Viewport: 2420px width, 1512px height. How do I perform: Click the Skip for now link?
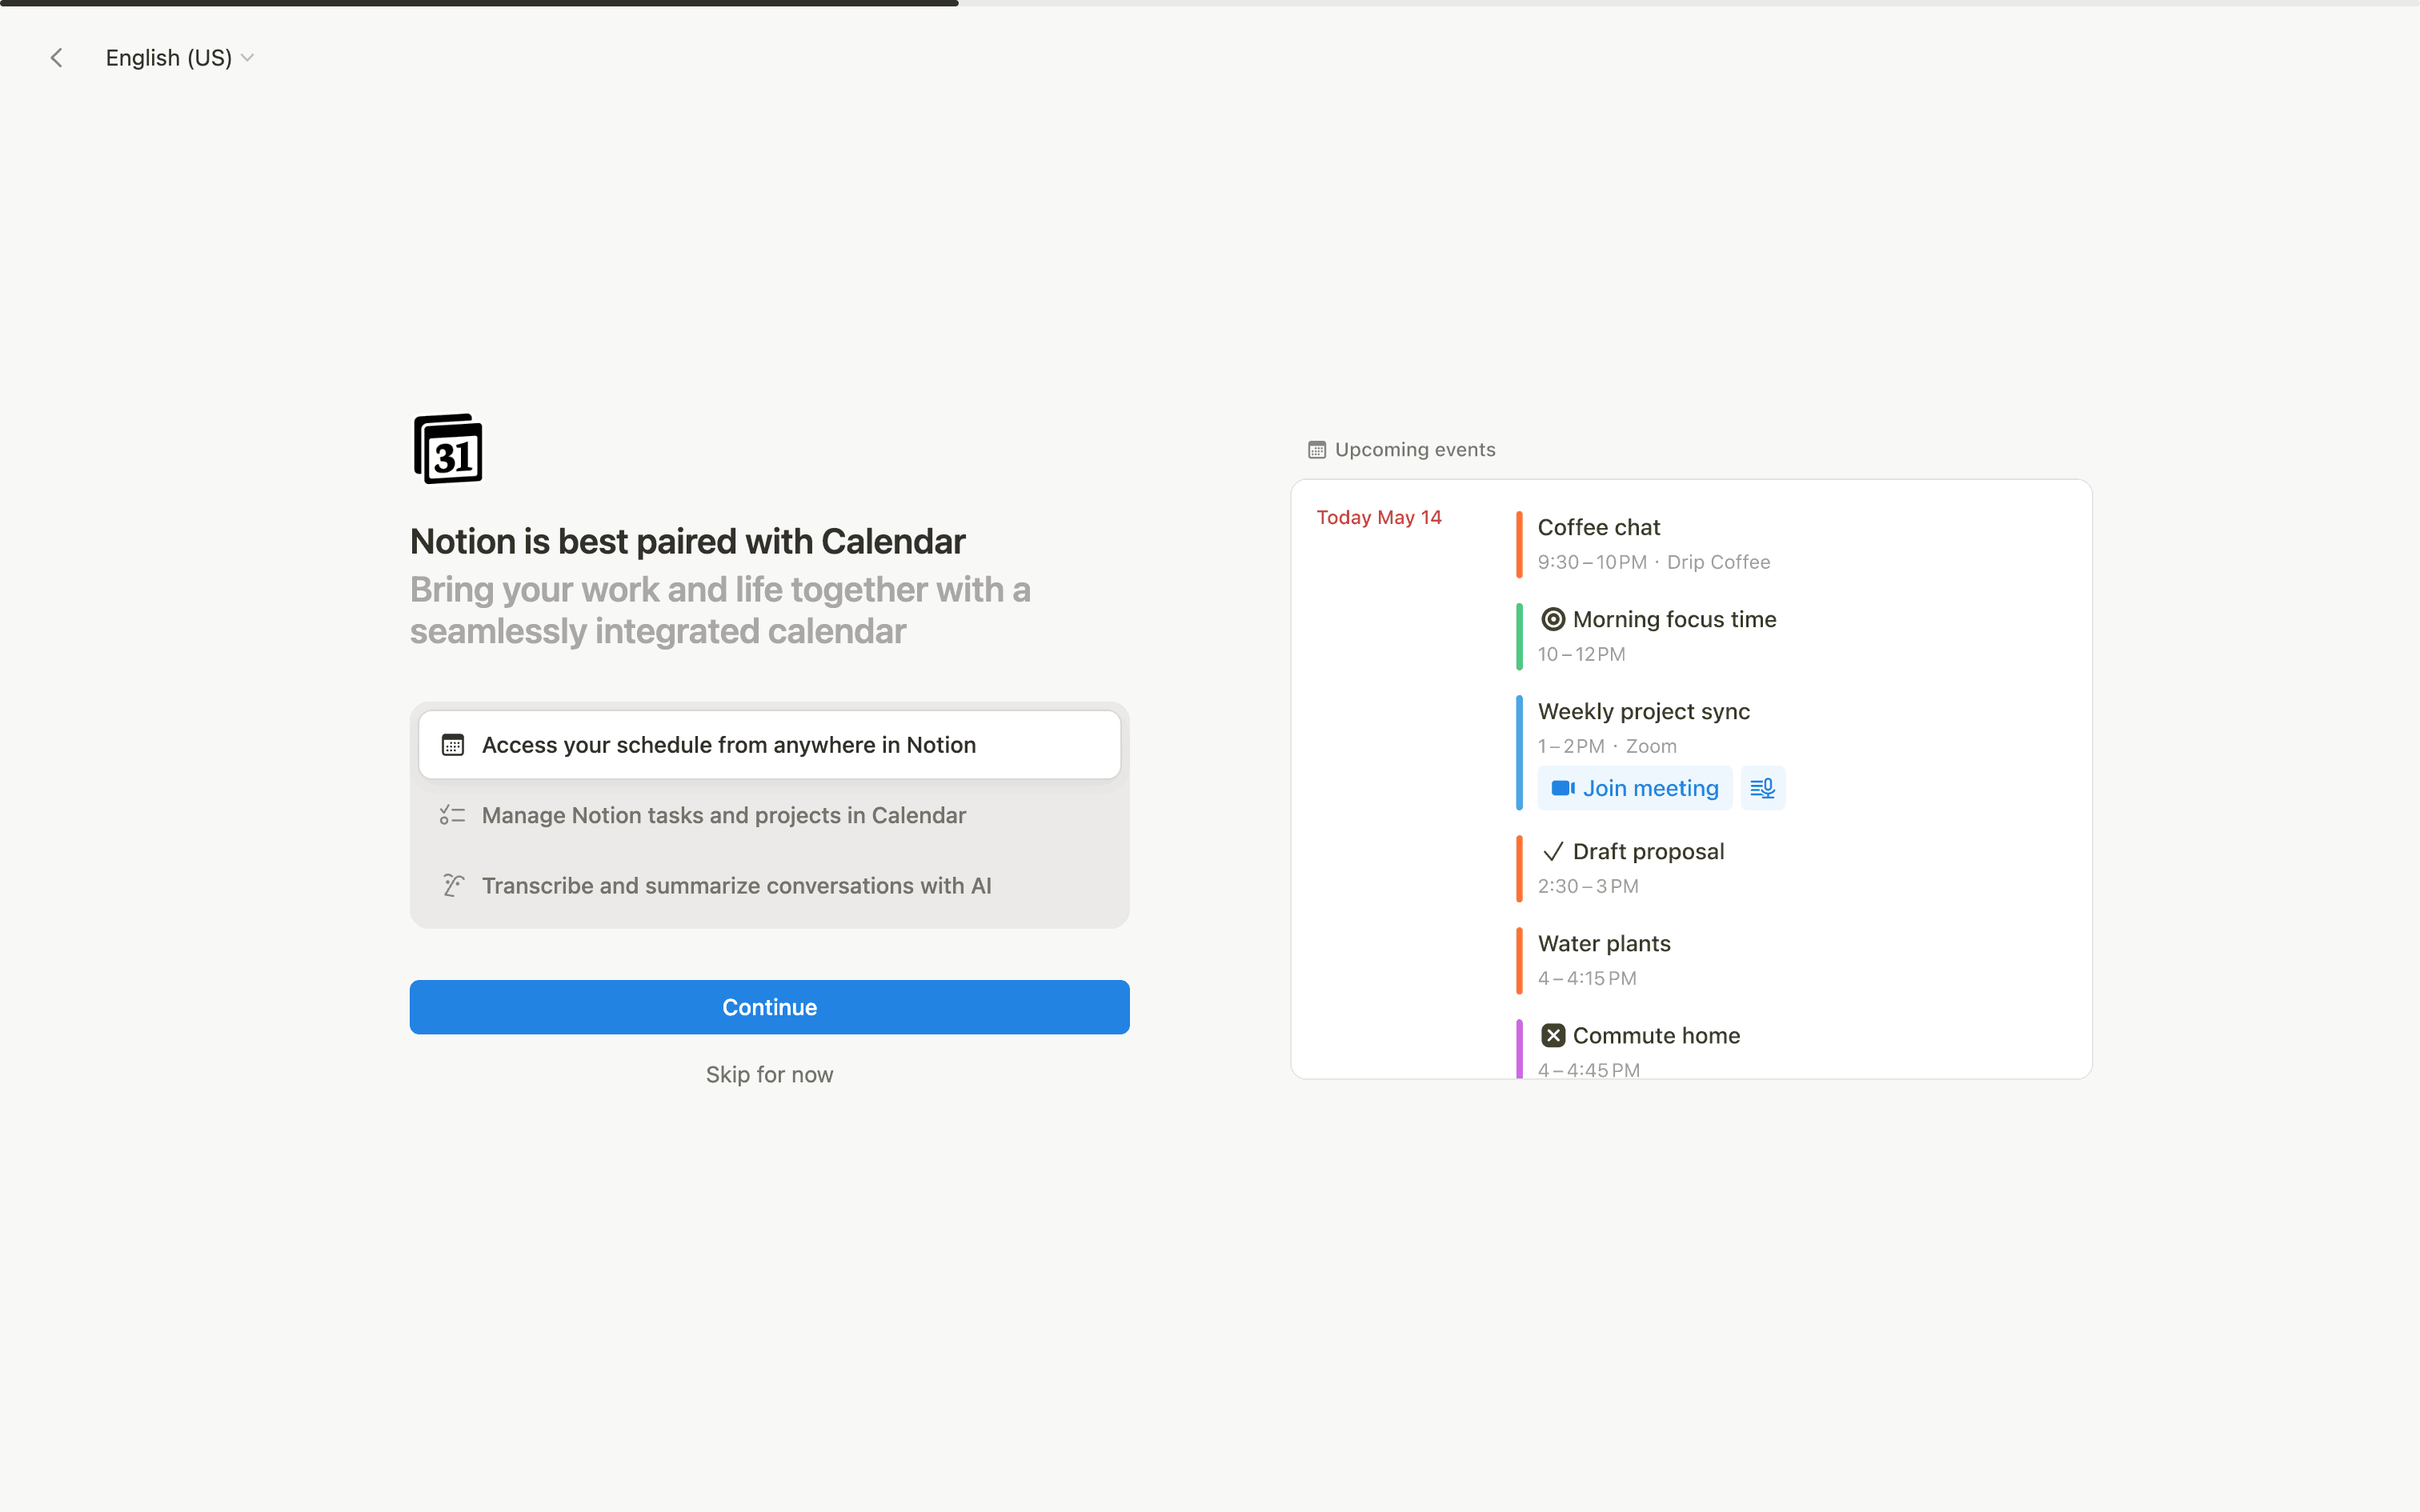[769, 1075]
